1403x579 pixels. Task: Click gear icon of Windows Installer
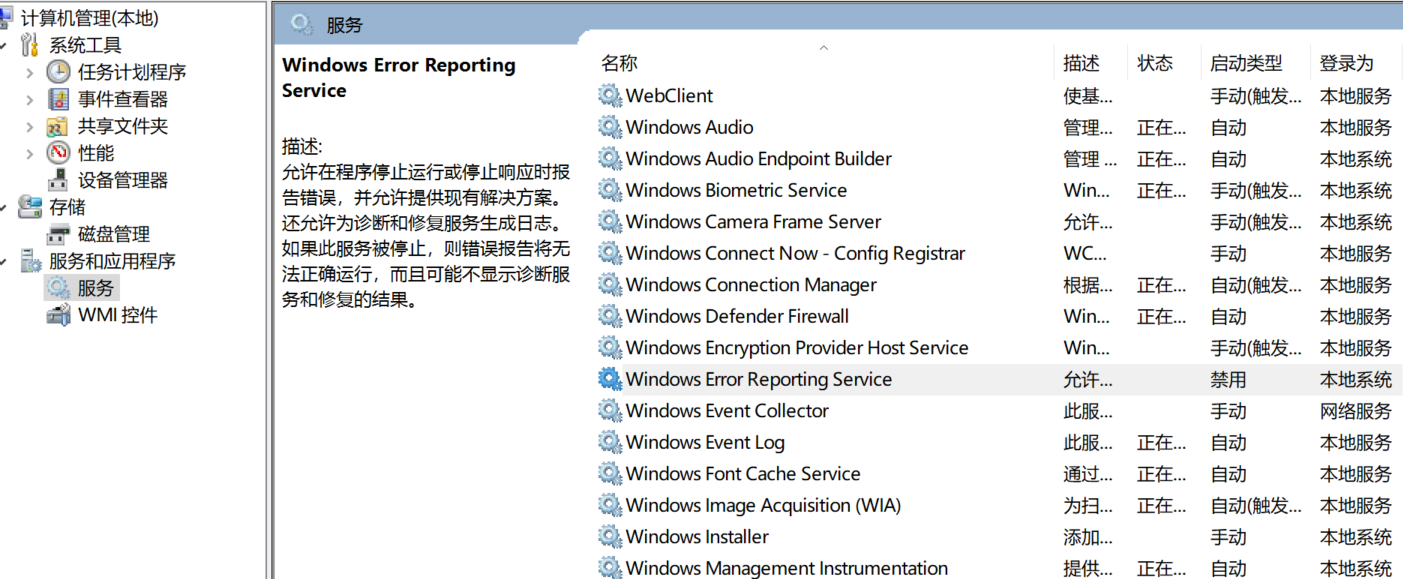pyautogui.click(x=610, y=537)
